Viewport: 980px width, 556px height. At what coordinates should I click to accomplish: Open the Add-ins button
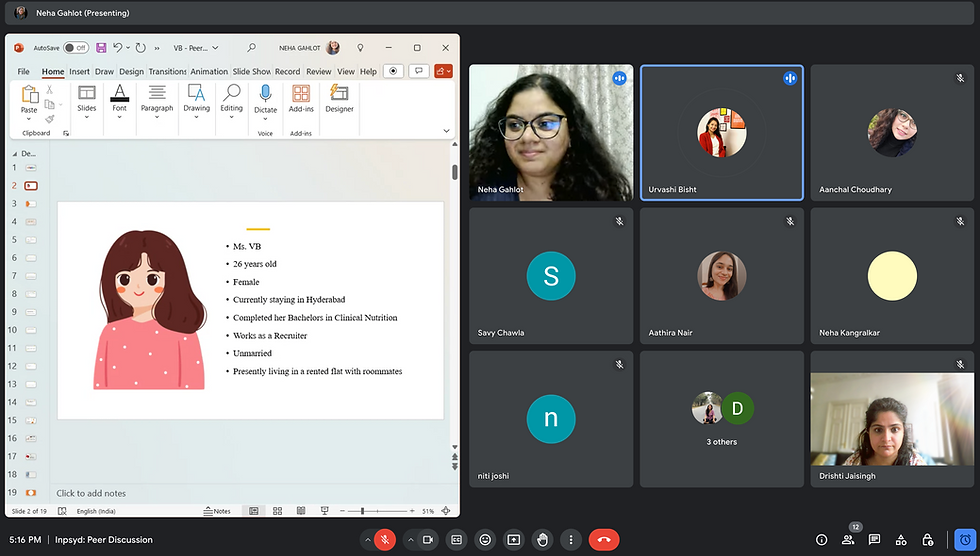point(301,99)
